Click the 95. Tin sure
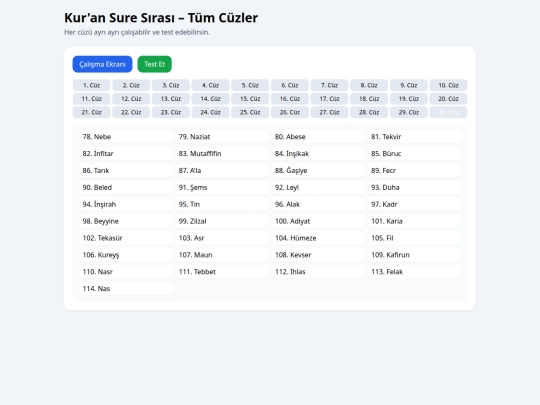540x405 pixels. point(222,204)
